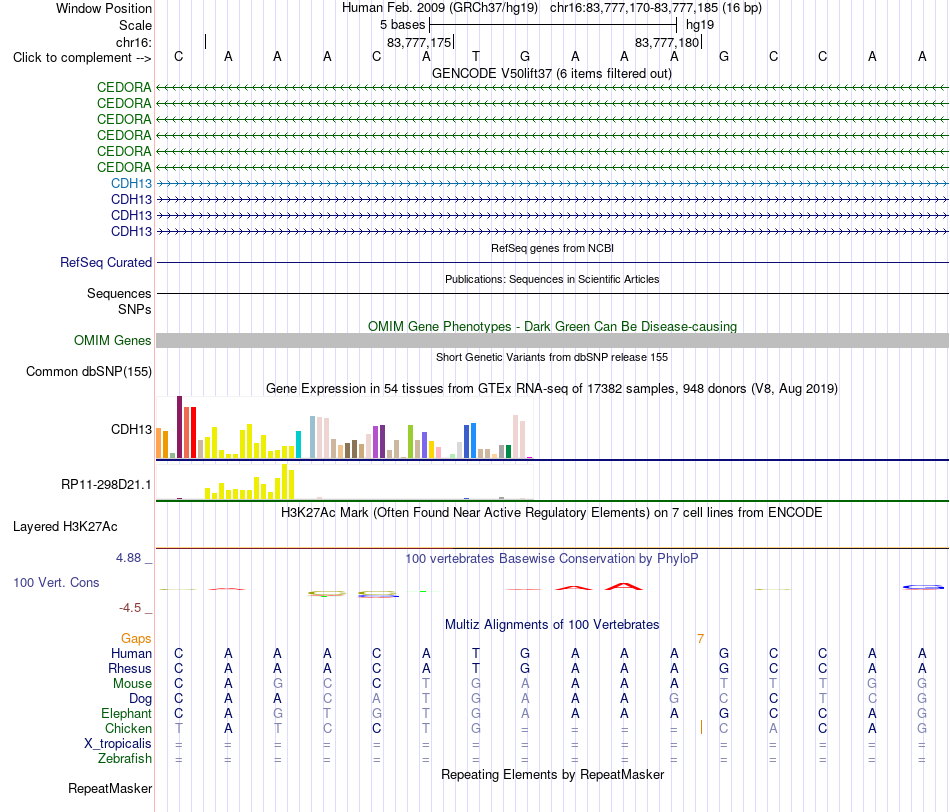Viewport: 950px width, 812px height.
Task: Click the Chicken alignment row label
Action: tap(128, 728)
